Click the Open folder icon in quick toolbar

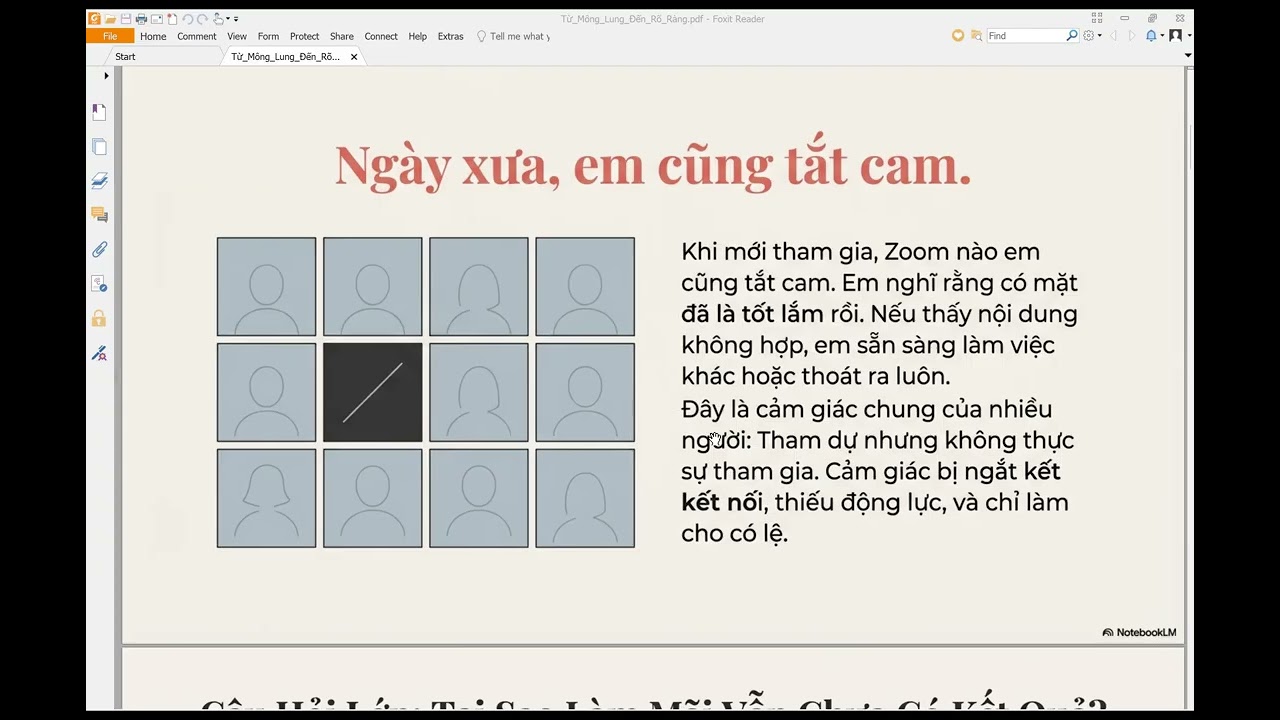coord(110,19)
